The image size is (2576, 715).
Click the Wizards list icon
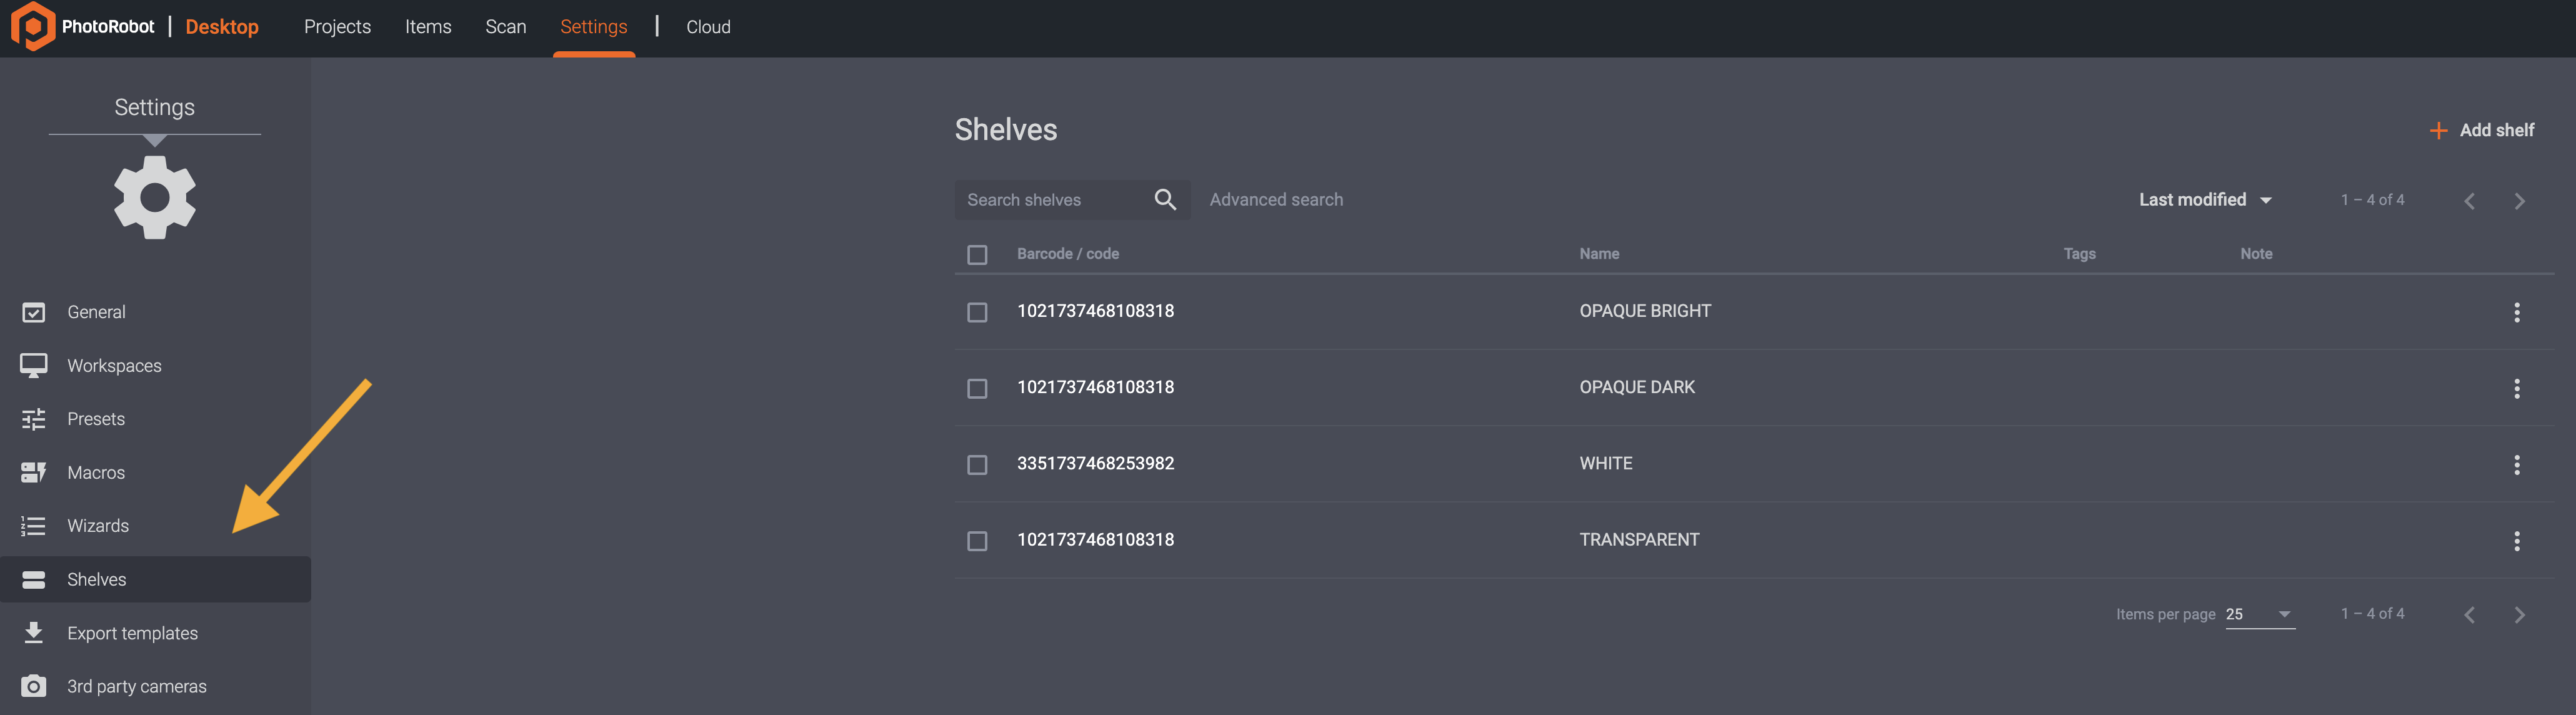33,526
